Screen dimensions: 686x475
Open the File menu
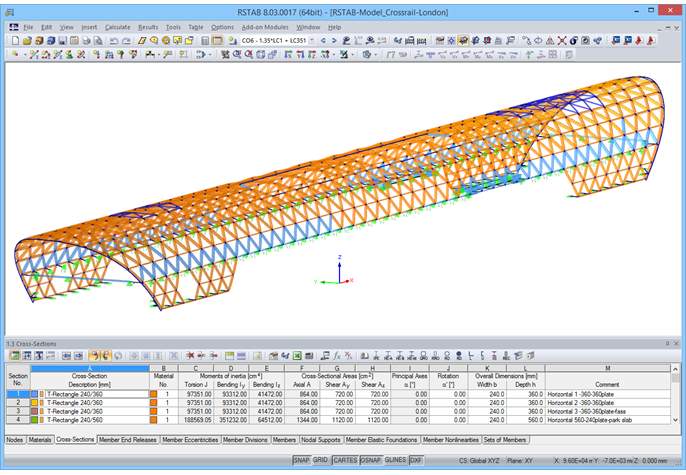pyautogui.click(x=28, y=27)
